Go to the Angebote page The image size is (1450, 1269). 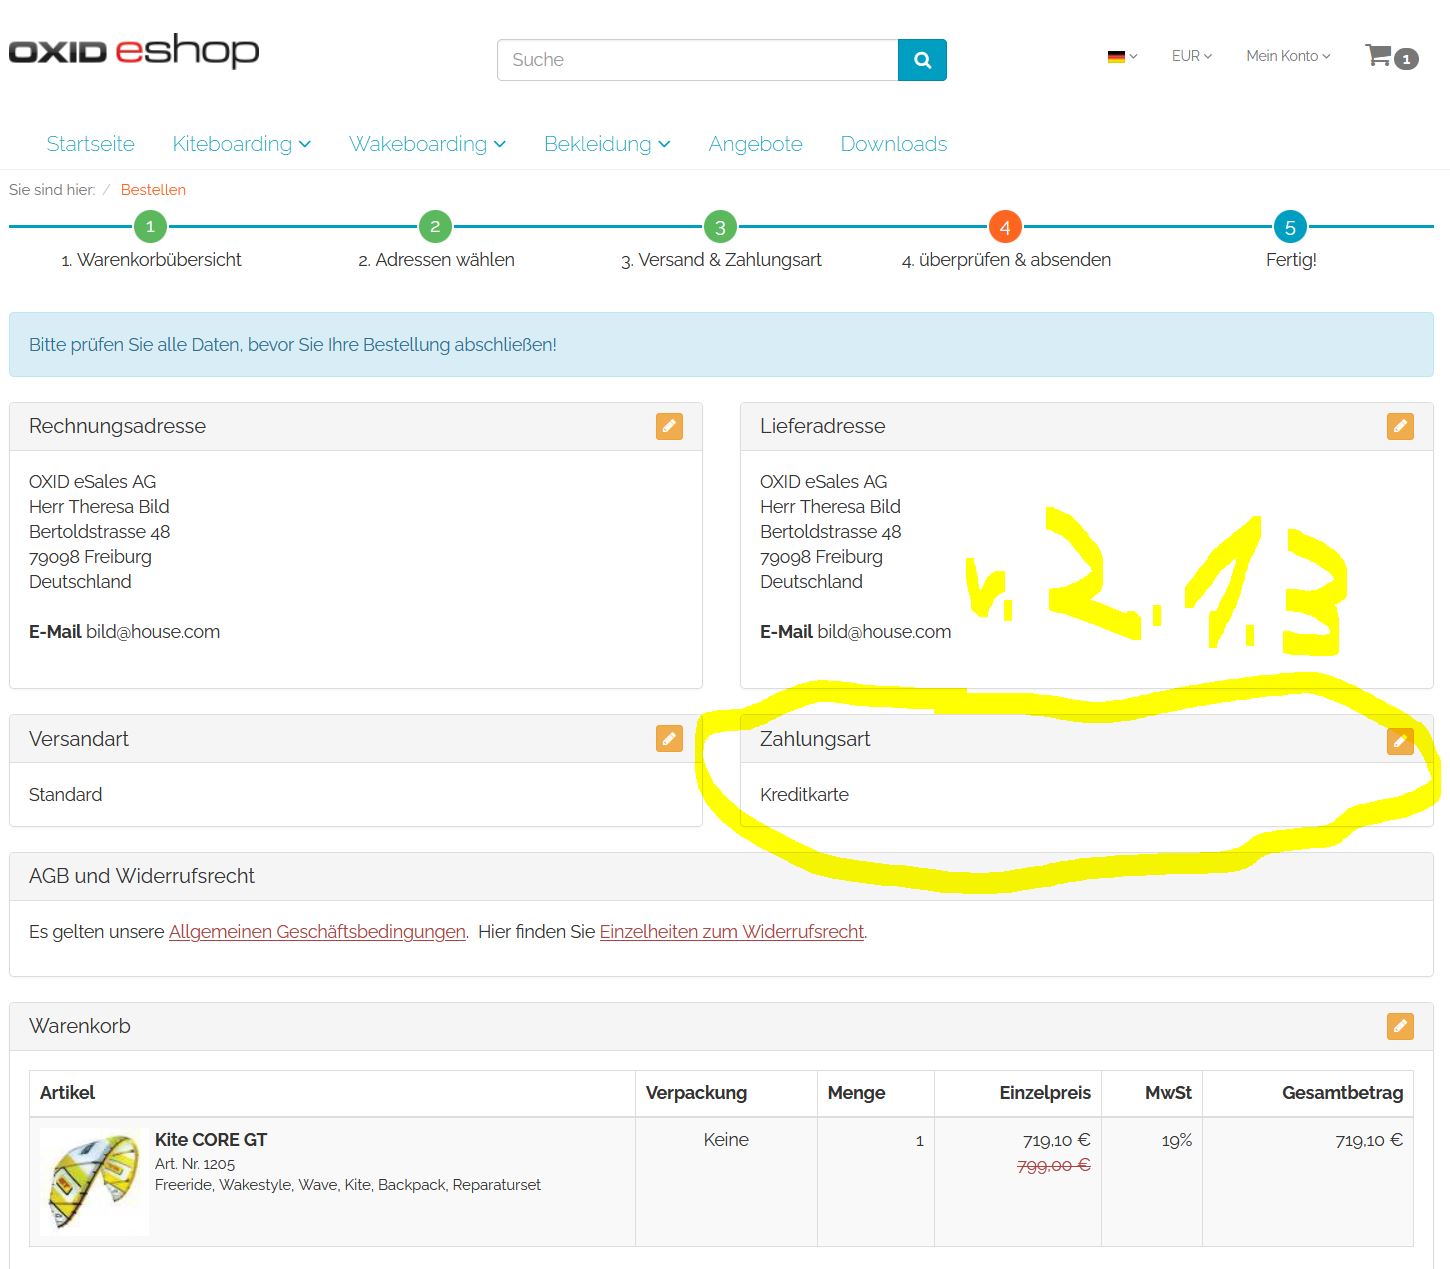click(x=755, y=144)
